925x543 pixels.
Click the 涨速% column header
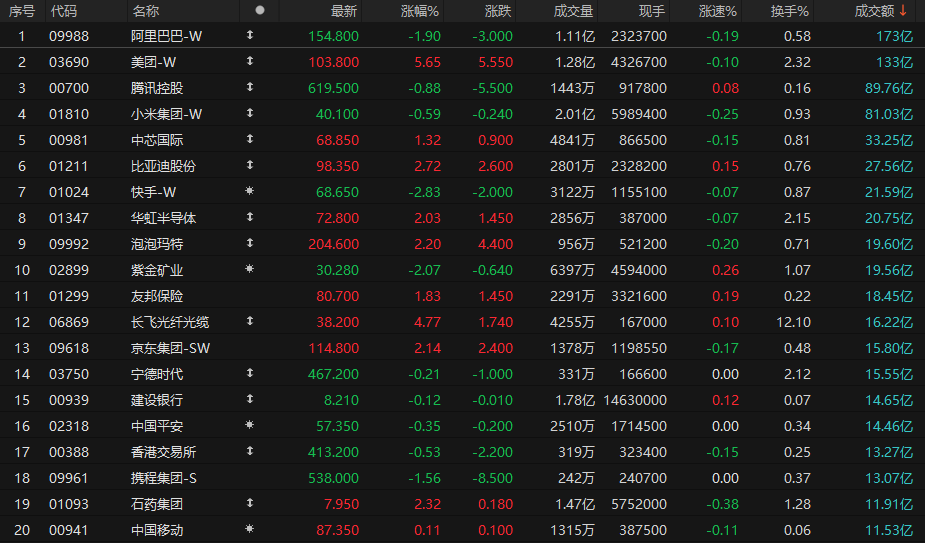pyautogui.click(x=717, y=11)
